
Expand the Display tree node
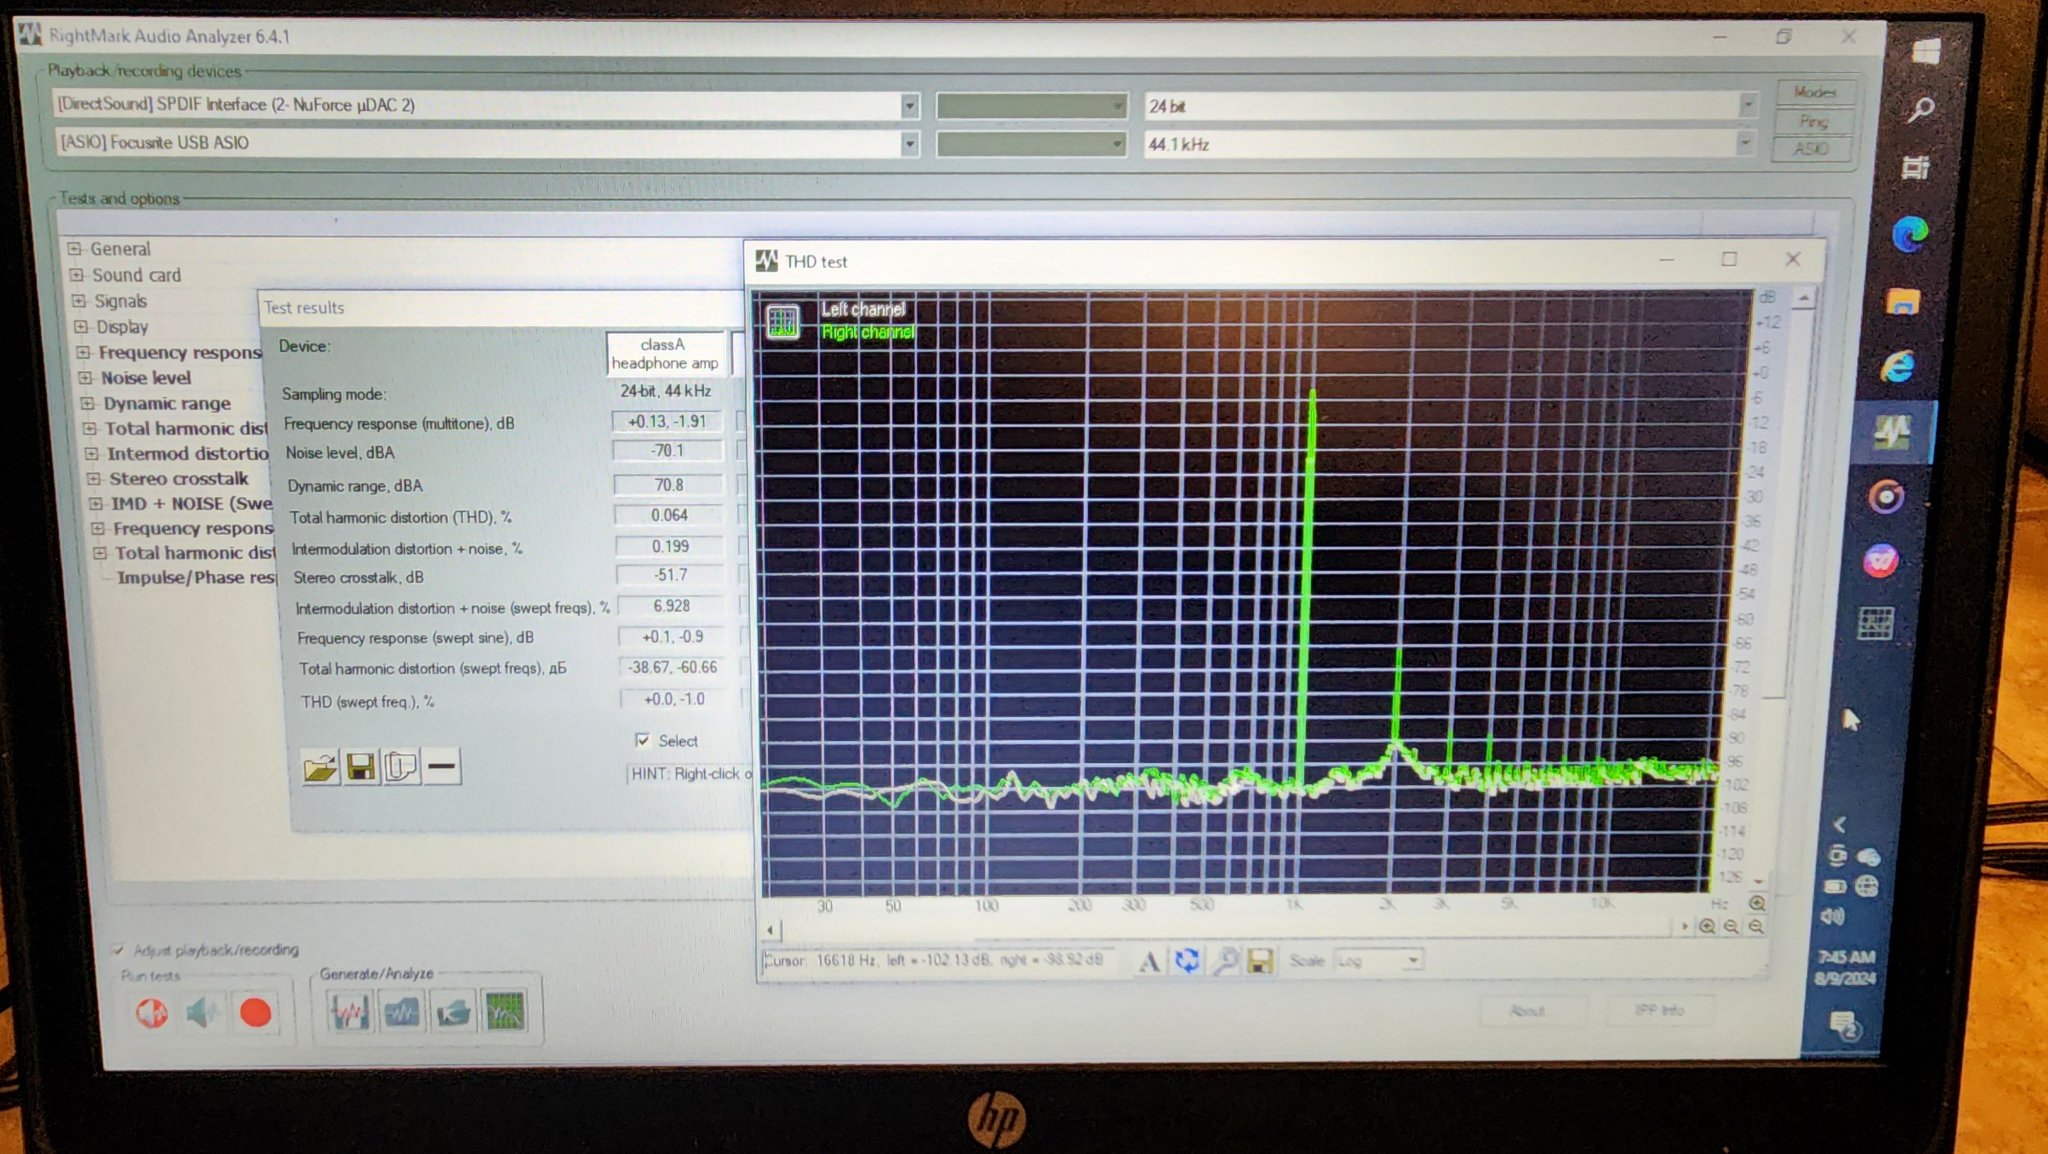coord(81,326)
